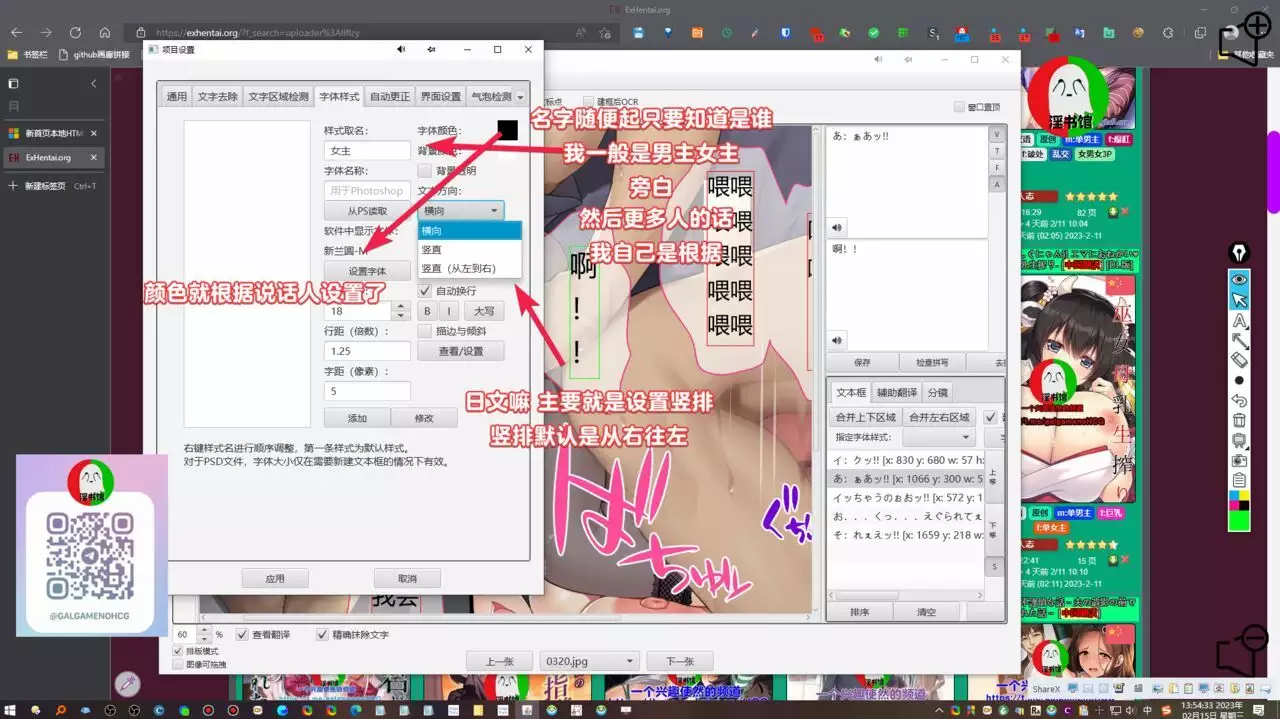Toggle the '窗口置顶' checkbox
The height and width of the screenshot is (719, 1280).
960,107
